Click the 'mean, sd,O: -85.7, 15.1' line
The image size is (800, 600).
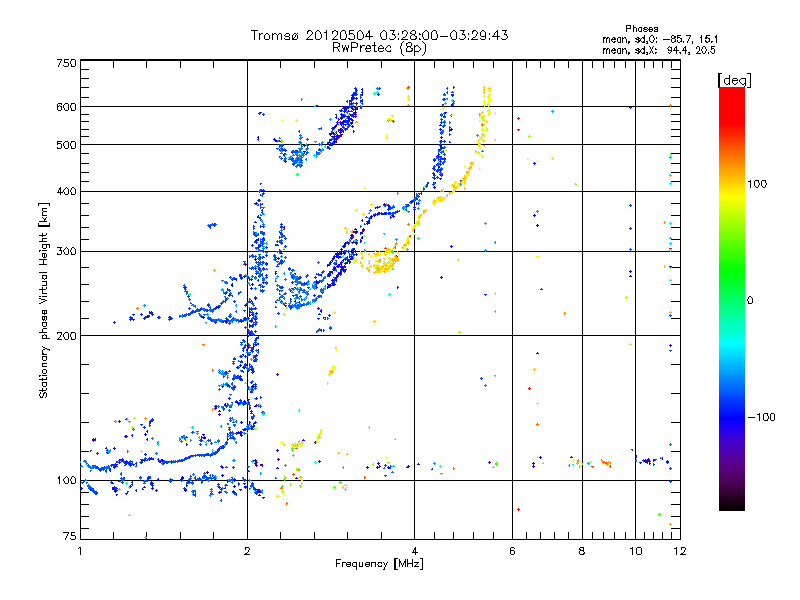click(x=660, y=39)
